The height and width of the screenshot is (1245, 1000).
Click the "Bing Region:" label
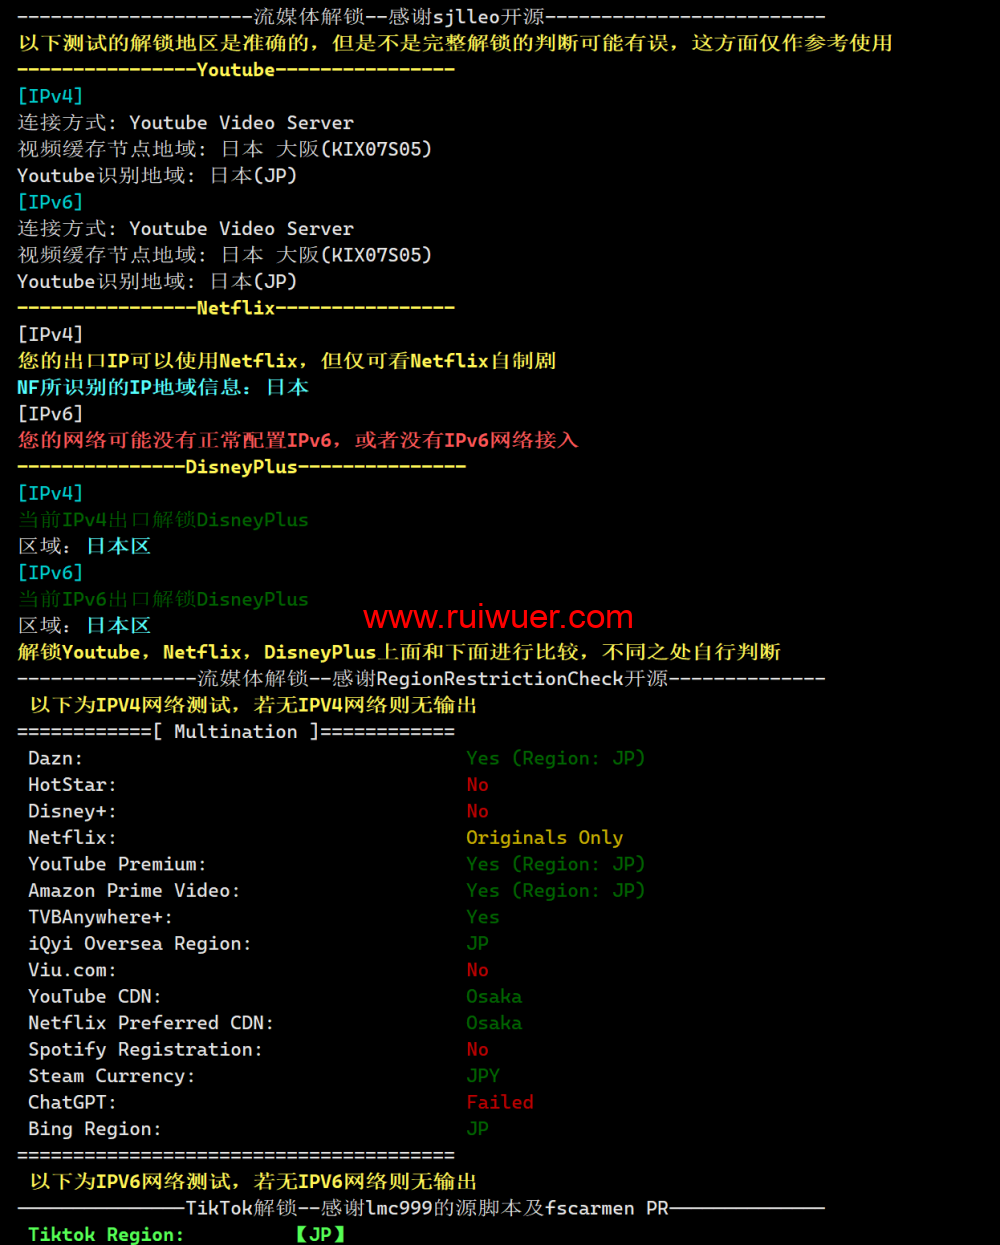coord(95,1129)
